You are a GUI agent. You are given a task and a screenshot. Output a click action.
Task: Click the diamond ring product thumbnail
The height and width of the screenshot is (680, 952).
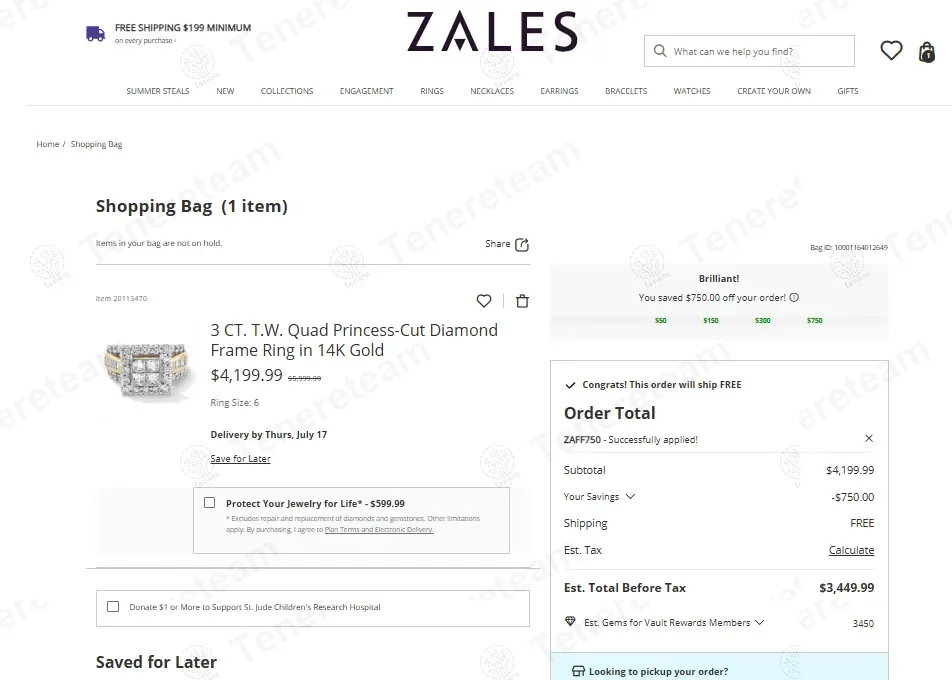[148, 371]
